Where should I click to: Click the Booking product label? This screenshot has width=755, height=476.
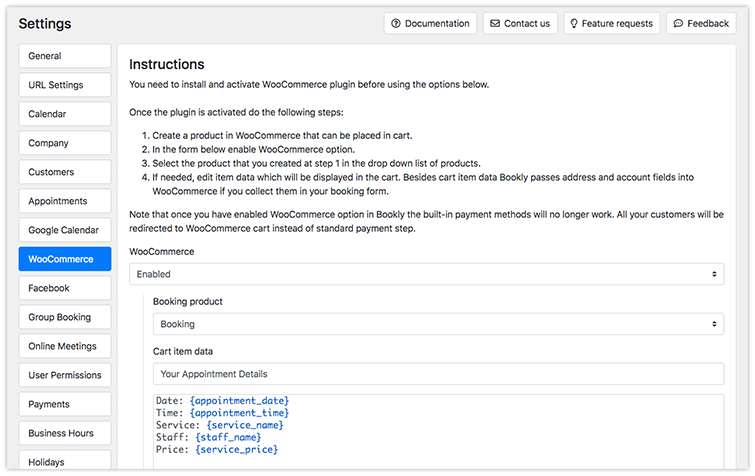[188, 302]
